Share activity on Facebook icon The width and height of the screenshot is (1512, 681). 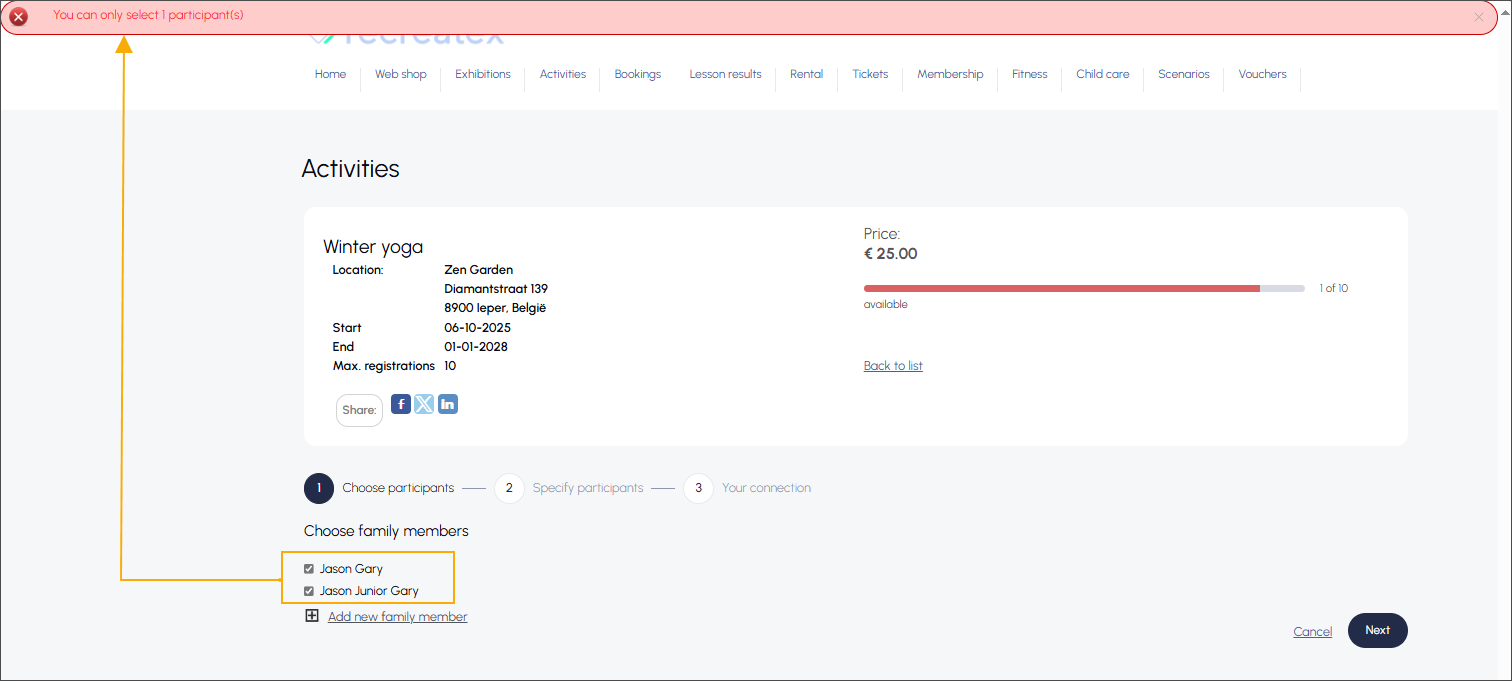(x=400, y=404)
